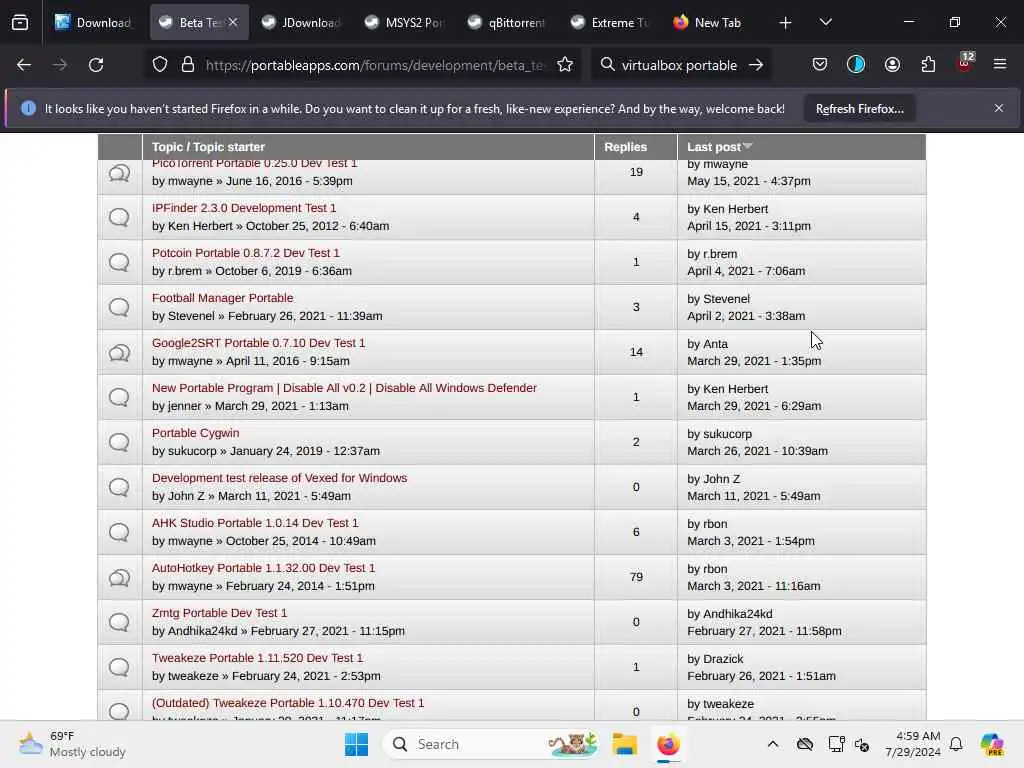Bookmark this page with the star icon
Viewport: 1024px width, 768px height.
(x=565, y=65)
